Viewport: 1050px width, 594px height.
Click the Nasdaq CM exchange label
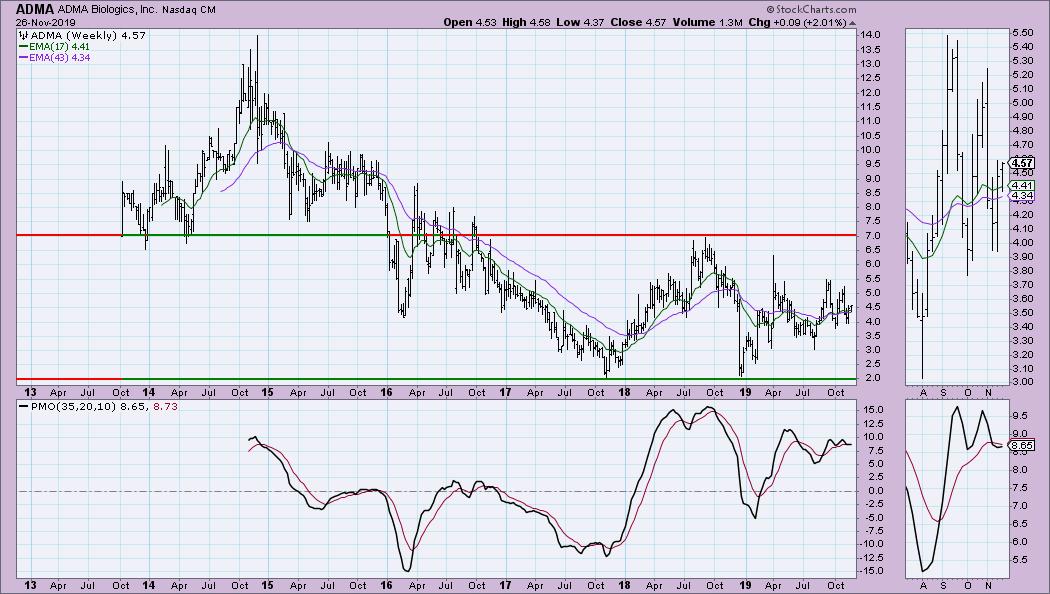pos(189,10)
